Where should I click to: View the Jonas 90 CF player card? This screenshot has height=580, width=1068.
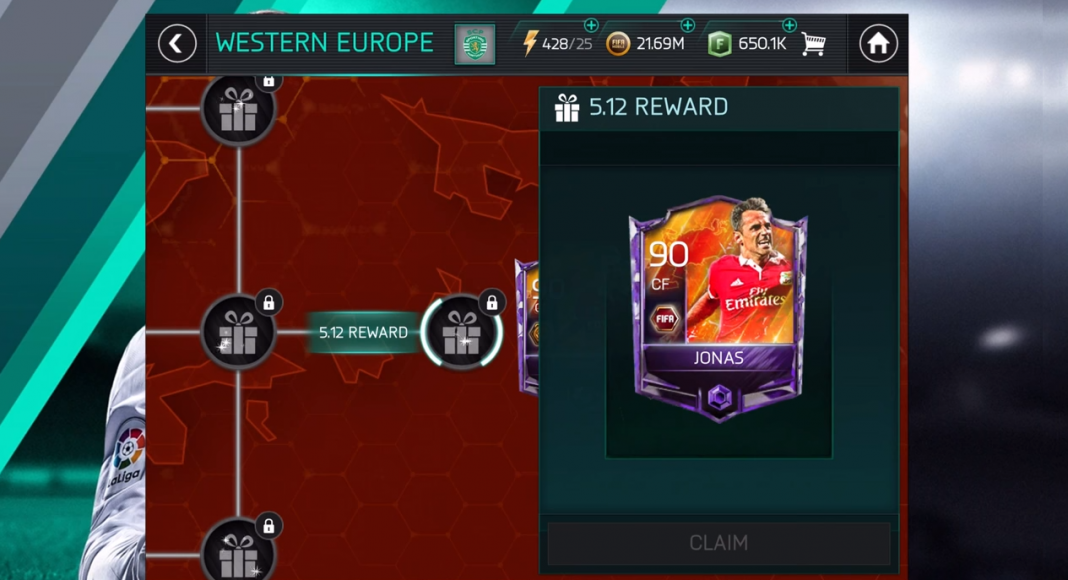(719, 309)
